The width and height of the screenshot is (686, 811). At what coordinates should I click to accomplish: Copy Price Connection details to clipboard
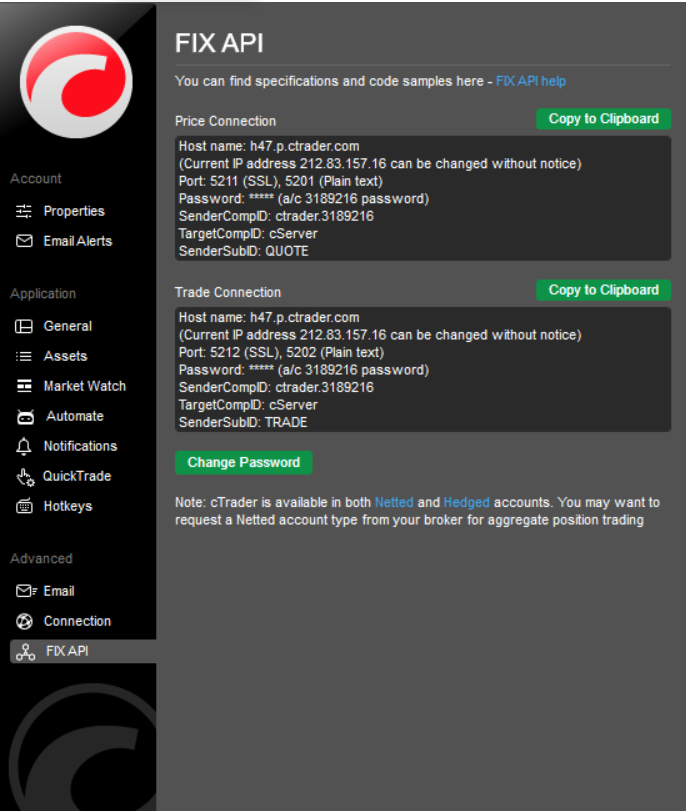pyautogui.click(x=603, y=118)
